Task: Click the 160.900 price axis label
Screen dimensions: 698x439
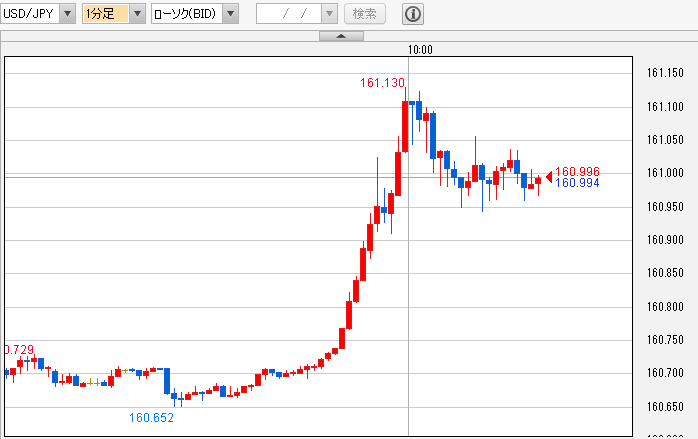Action: click(x=665, y=240)
